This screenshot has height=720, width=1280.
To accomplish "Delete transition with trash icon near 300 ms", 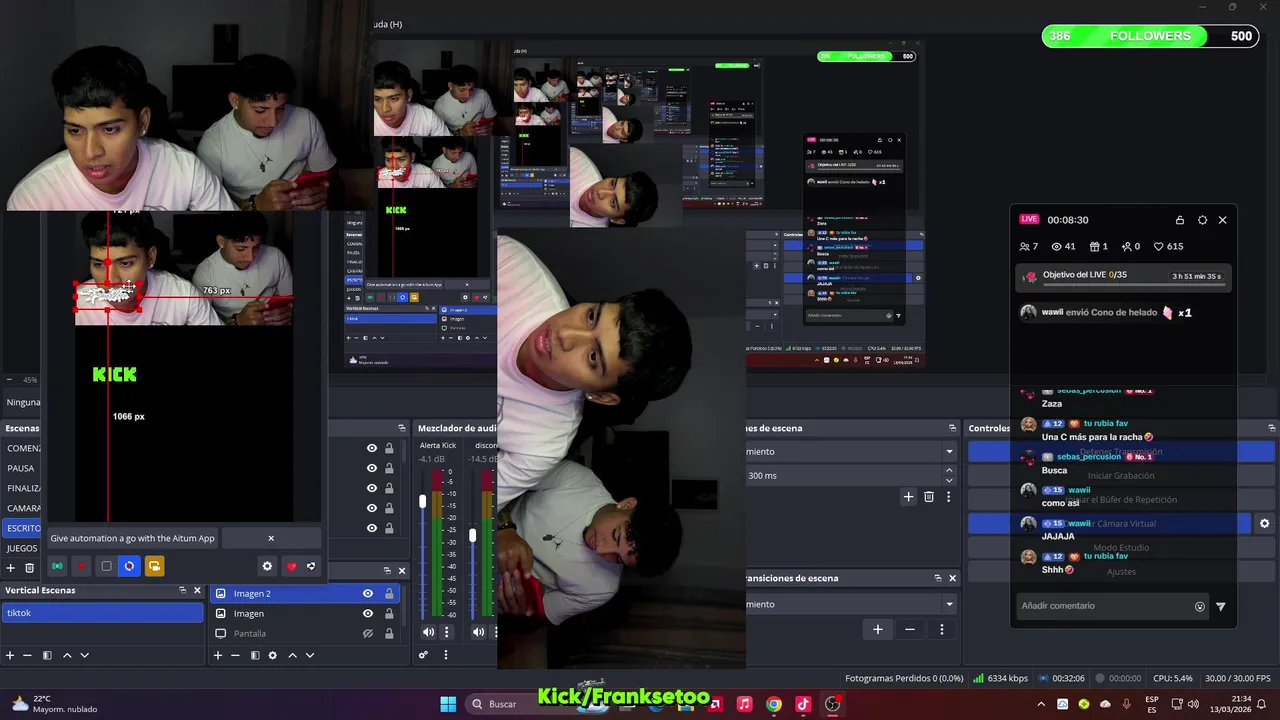I will tap(929, 496).
